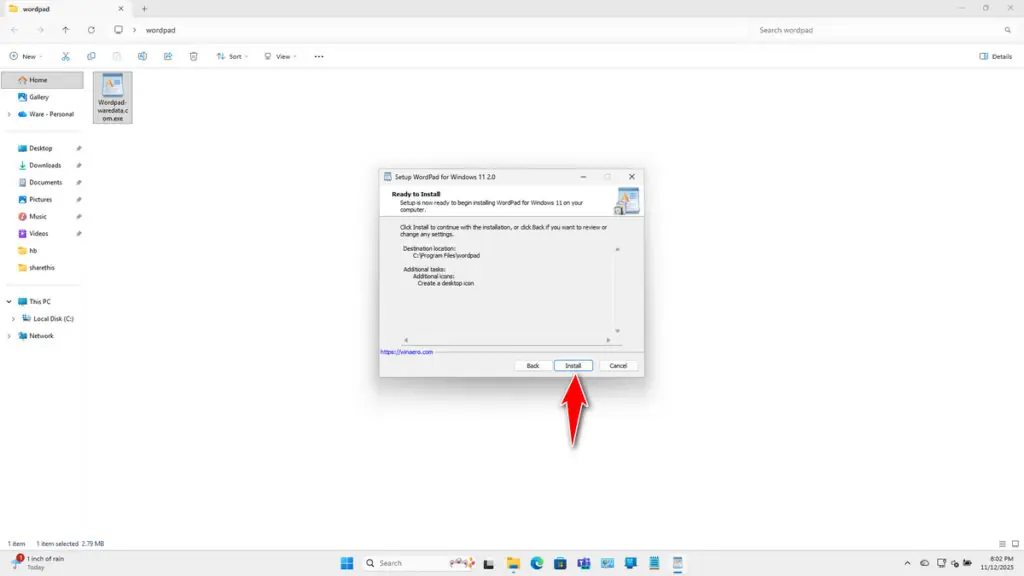
Task: Open the winaero.com link in the installer
Action: (x=408, y=352)
